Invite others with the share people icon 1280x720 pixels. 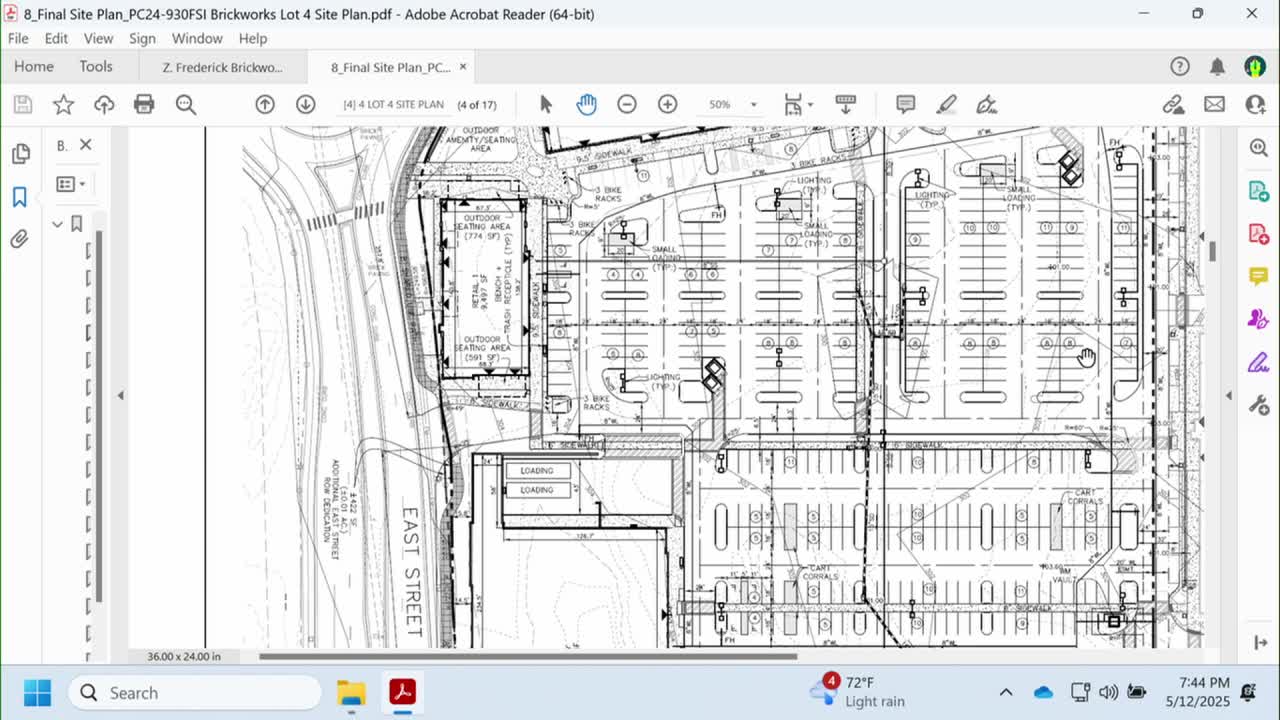tap(1255, 104)
